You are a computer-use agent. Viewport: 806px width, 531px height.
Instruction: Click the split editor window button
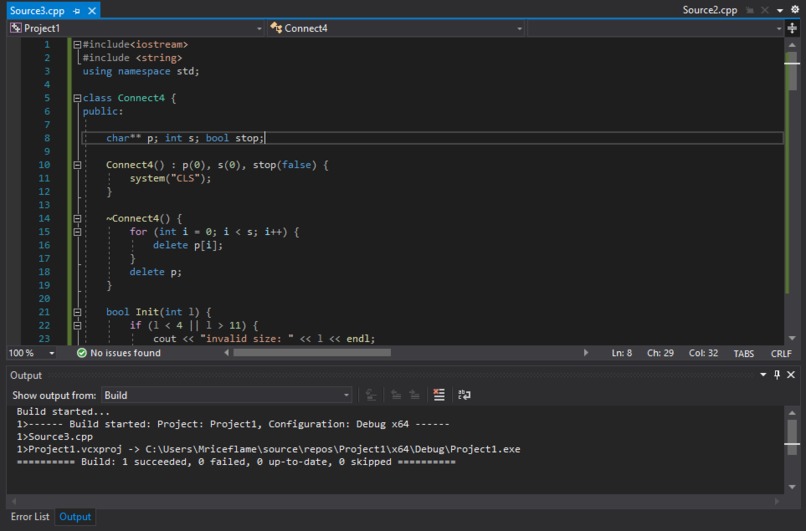793,28
